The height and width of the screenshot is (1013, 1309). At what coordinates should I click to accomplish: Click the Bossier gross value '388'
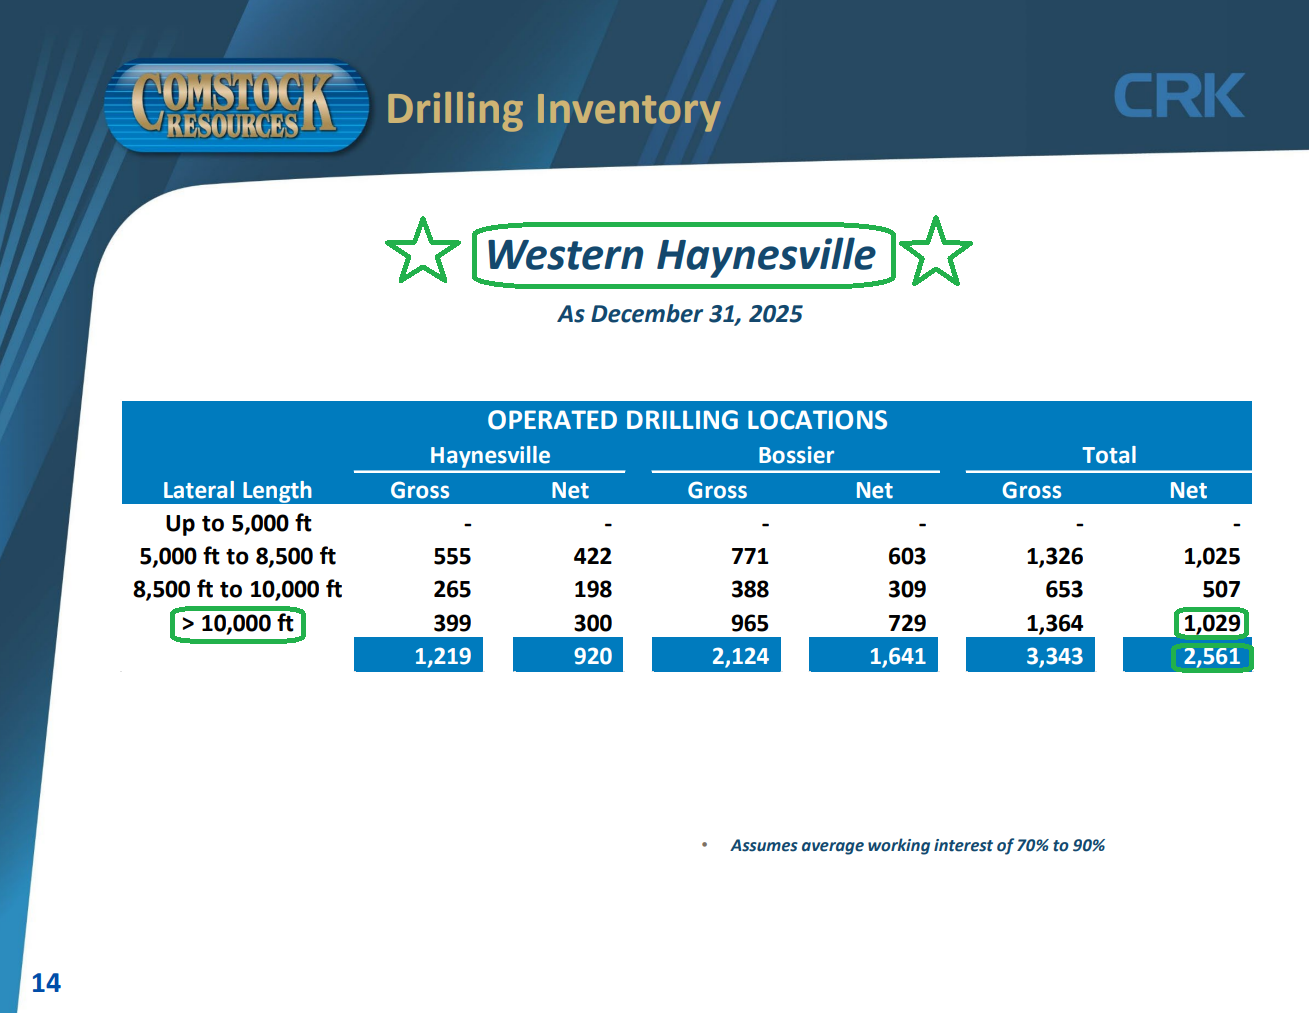[750, 589]
